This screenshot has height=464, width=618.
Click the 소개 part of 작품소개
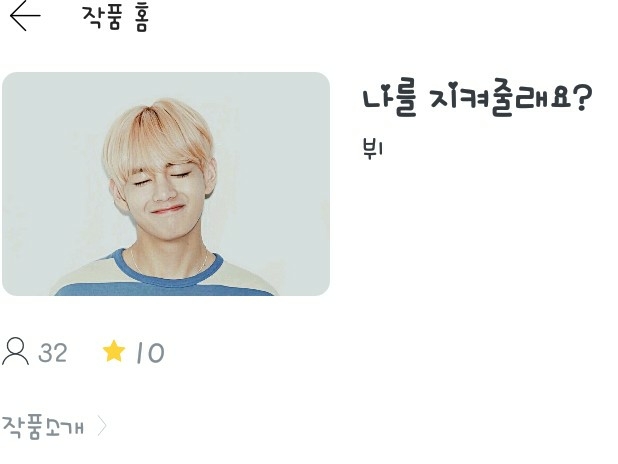(64, 427)
